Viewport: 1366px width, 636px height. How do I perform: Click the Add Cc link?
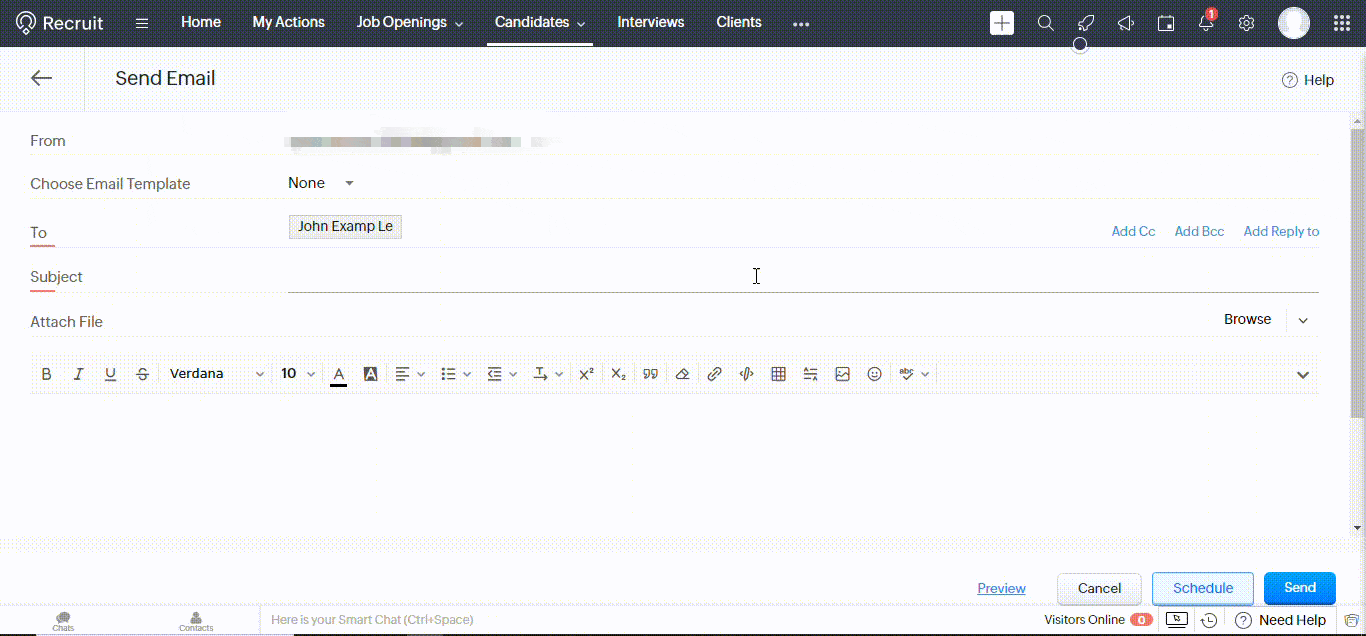pyautogui.click(x=1133, y=231)
